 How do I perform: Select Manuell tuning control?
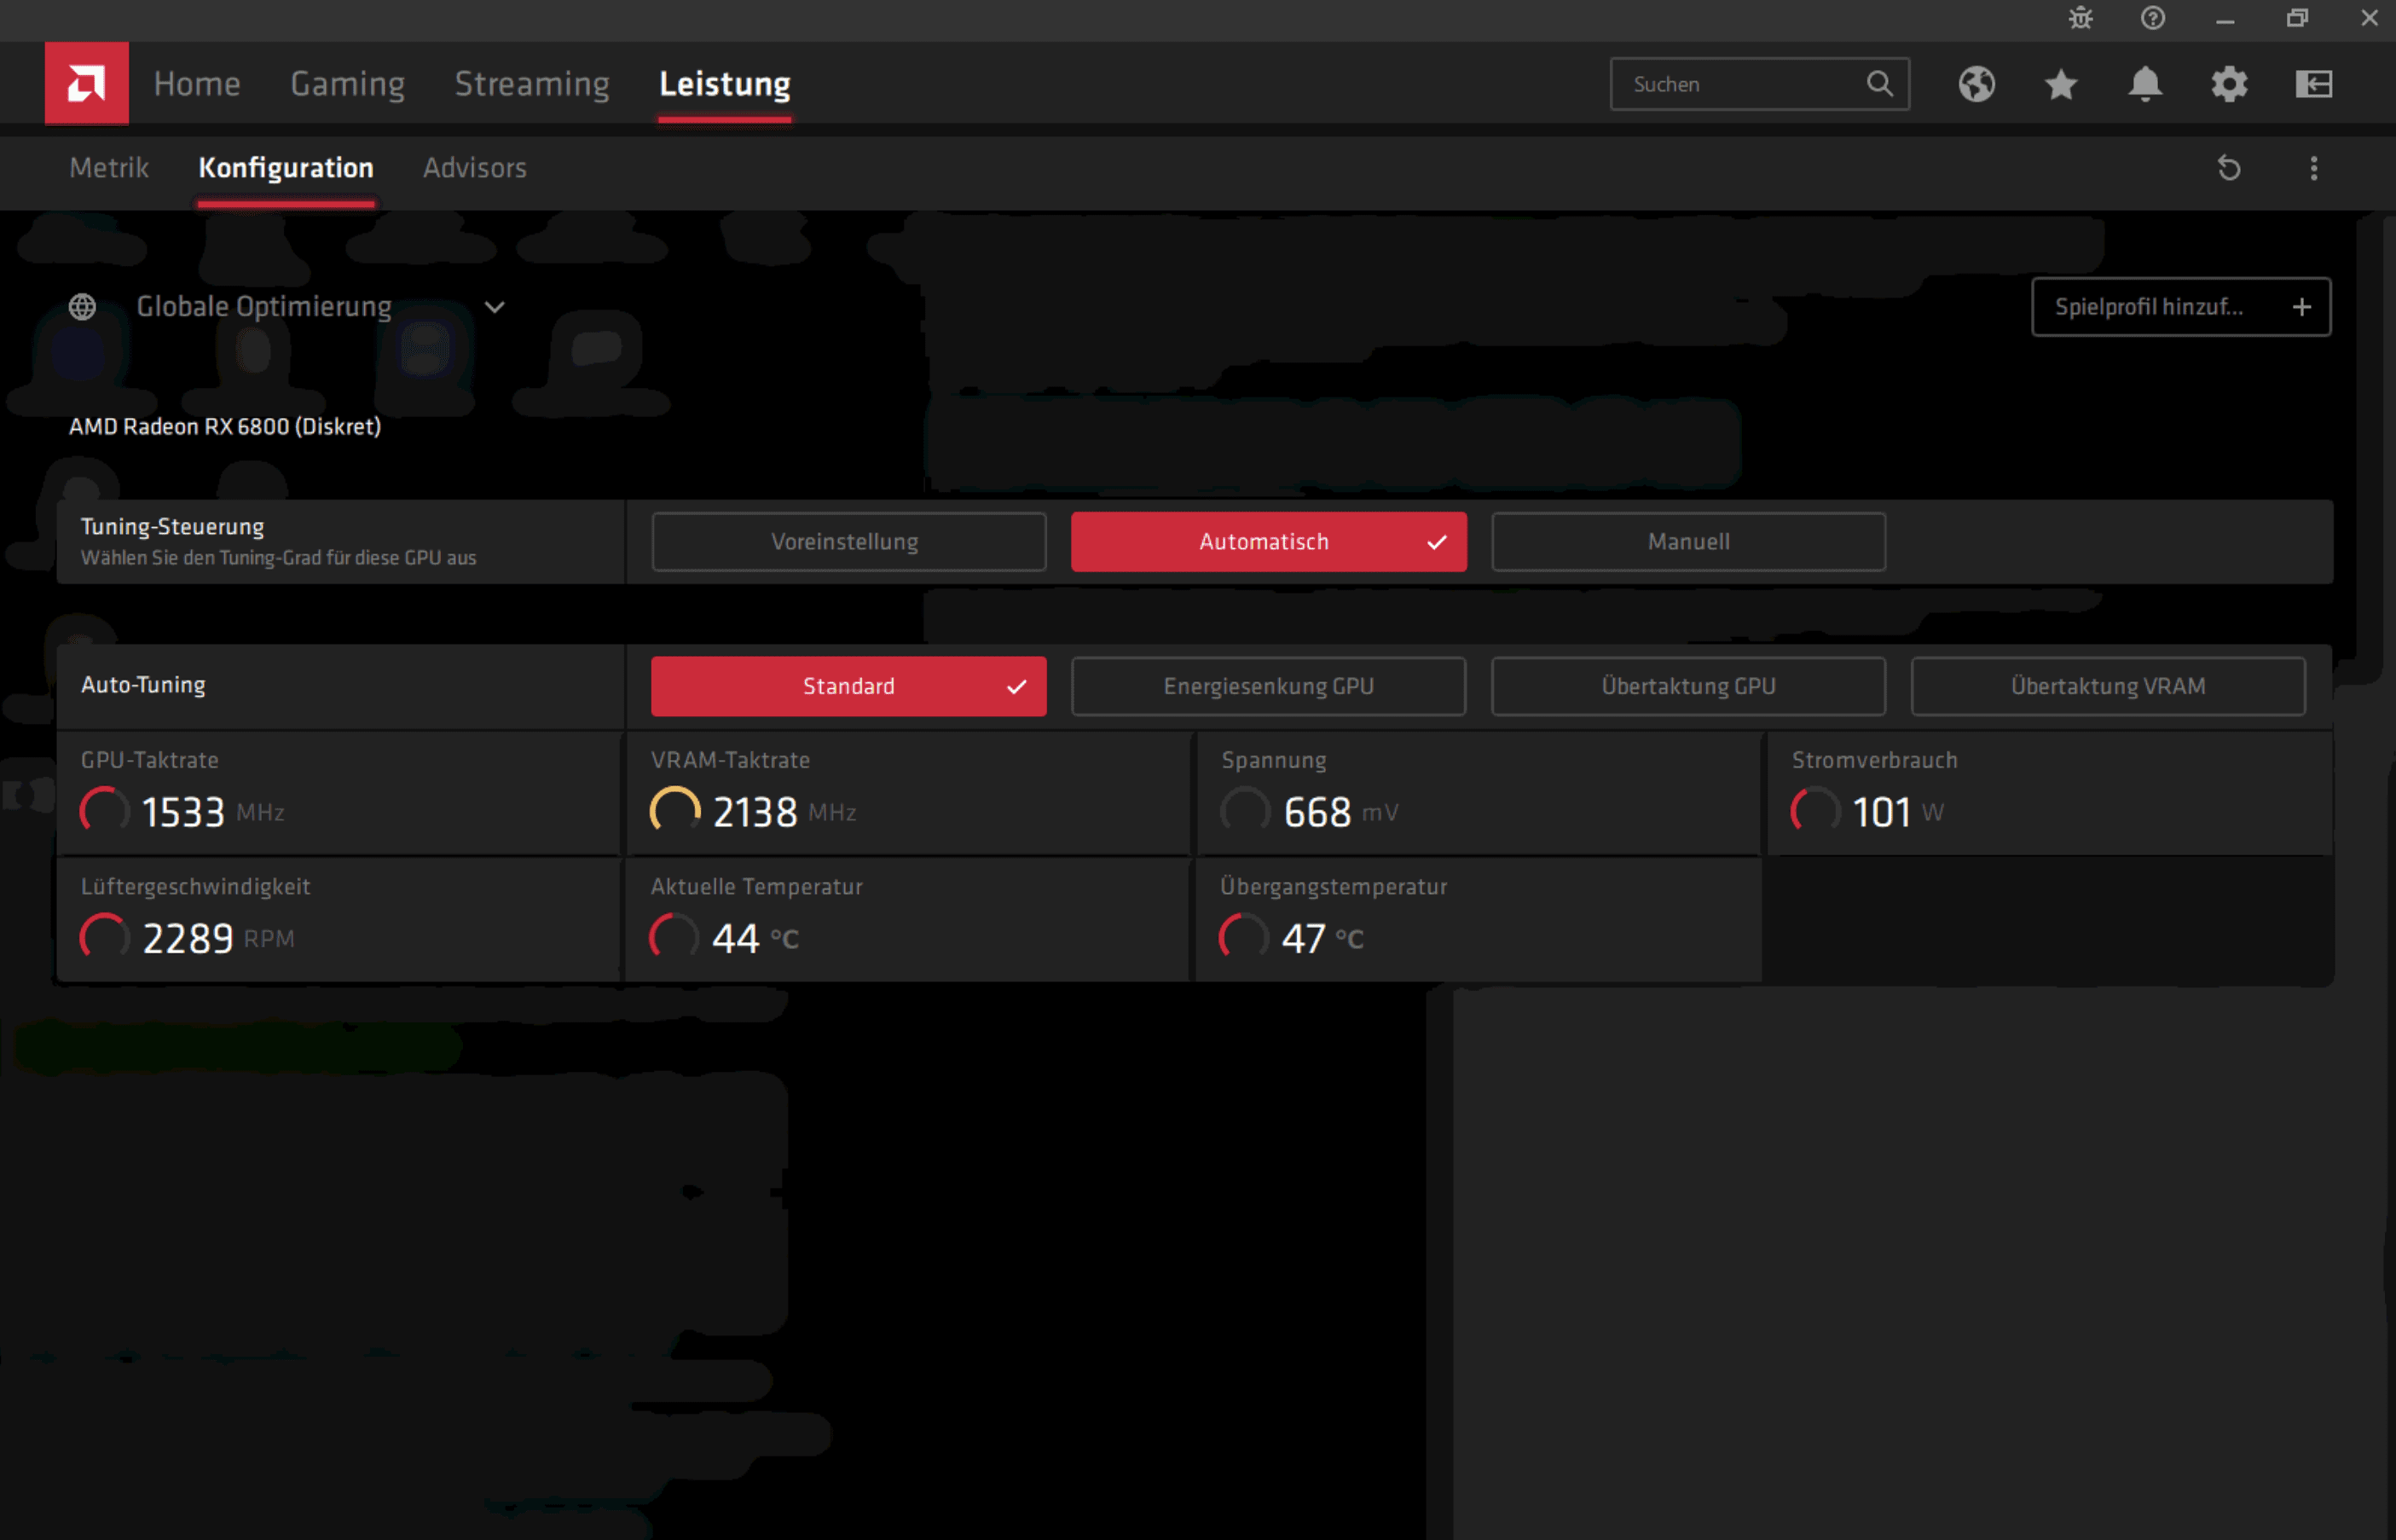point(1688,542)
